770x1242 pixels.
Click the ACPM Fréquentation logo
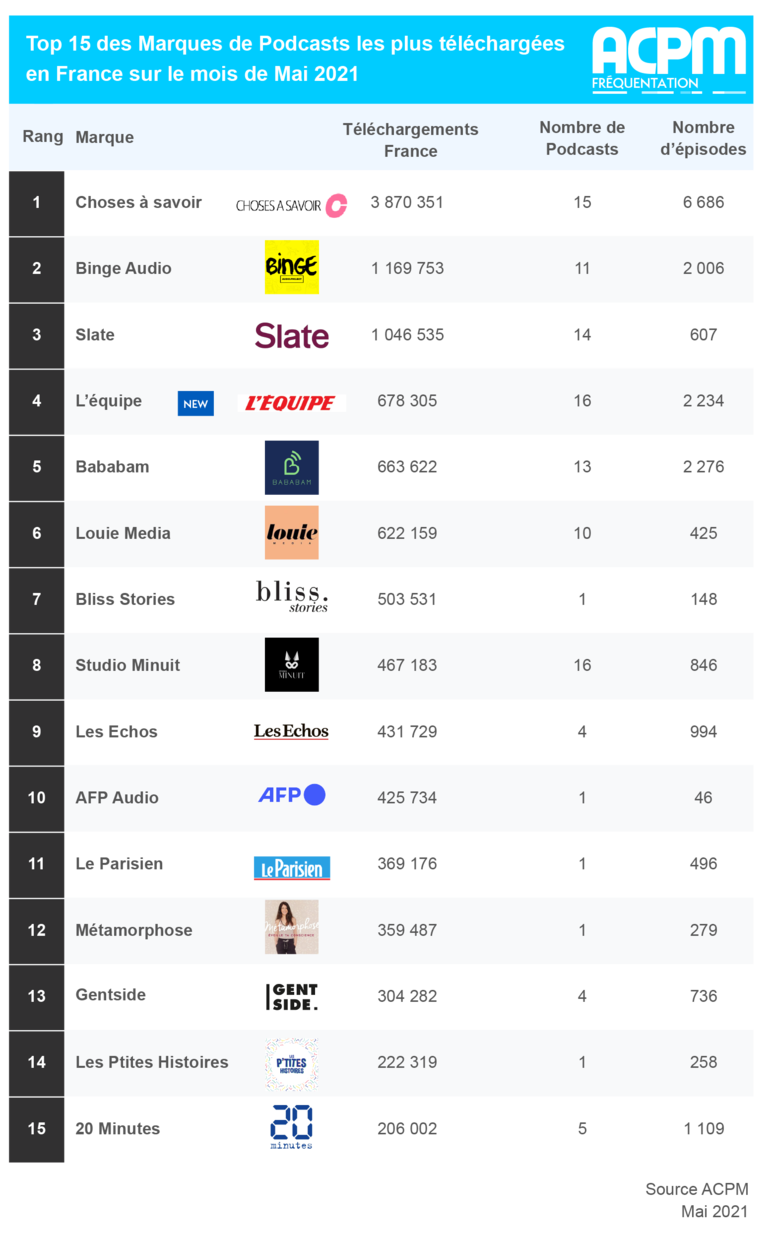click(669, 60)
